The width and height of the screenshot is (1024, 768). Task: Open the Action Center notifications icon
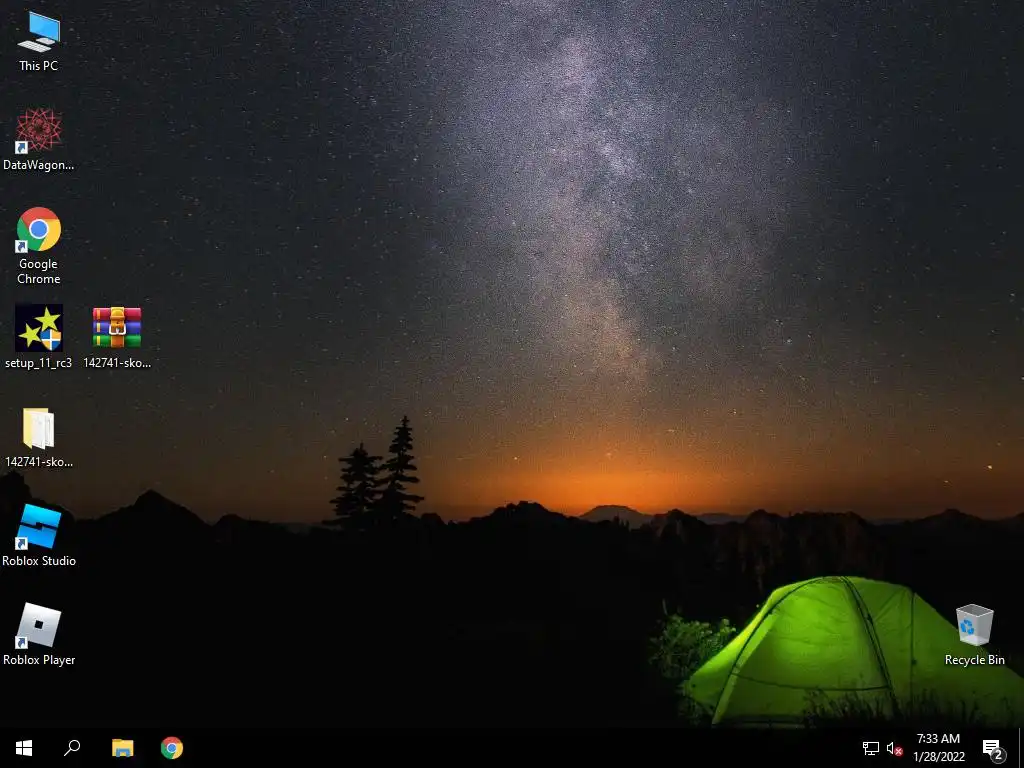[993, 748]
